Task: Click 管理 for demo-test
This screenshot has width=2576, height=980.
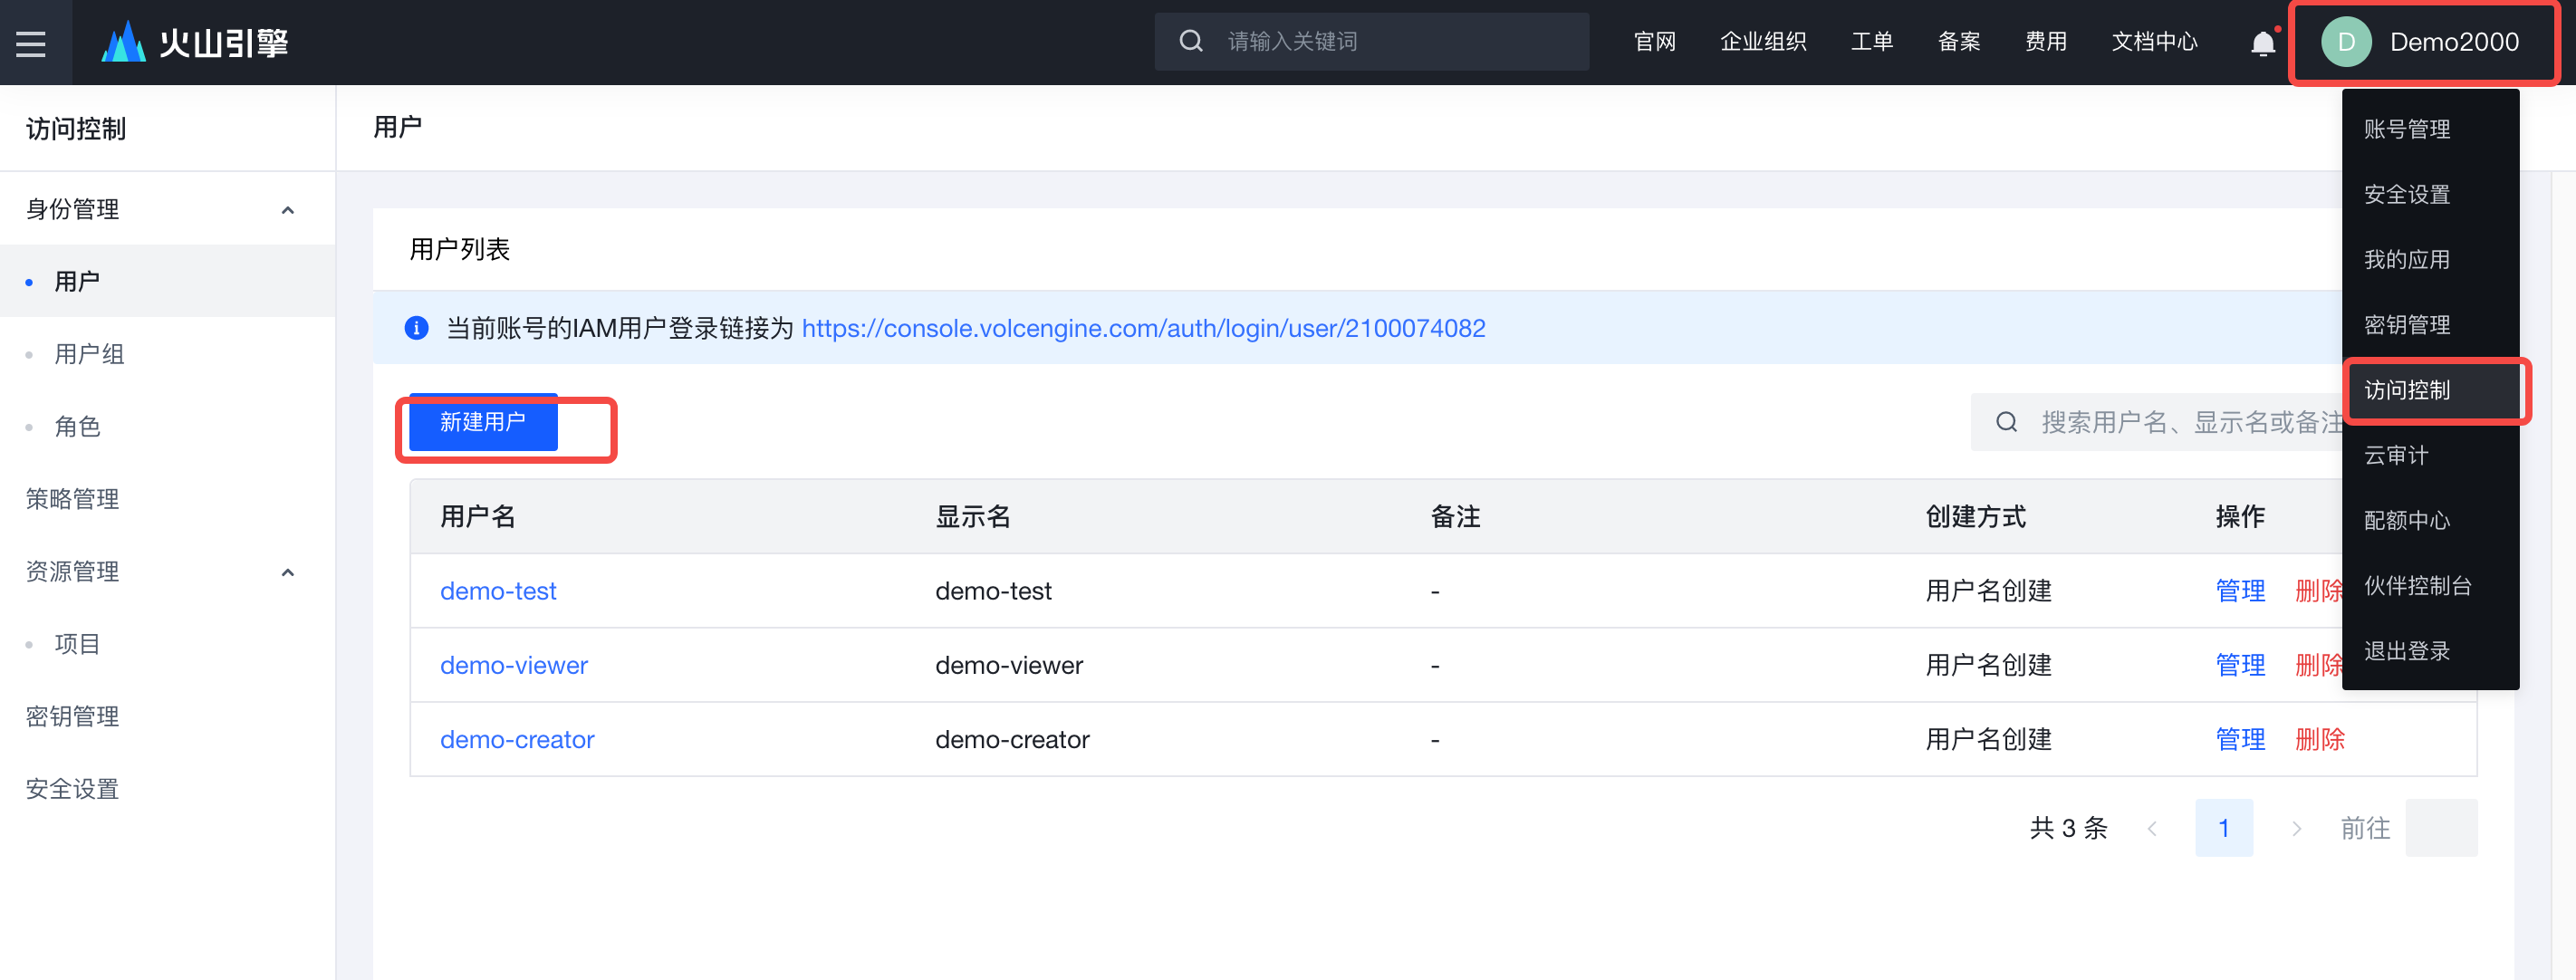Action: click(2240, 591)
